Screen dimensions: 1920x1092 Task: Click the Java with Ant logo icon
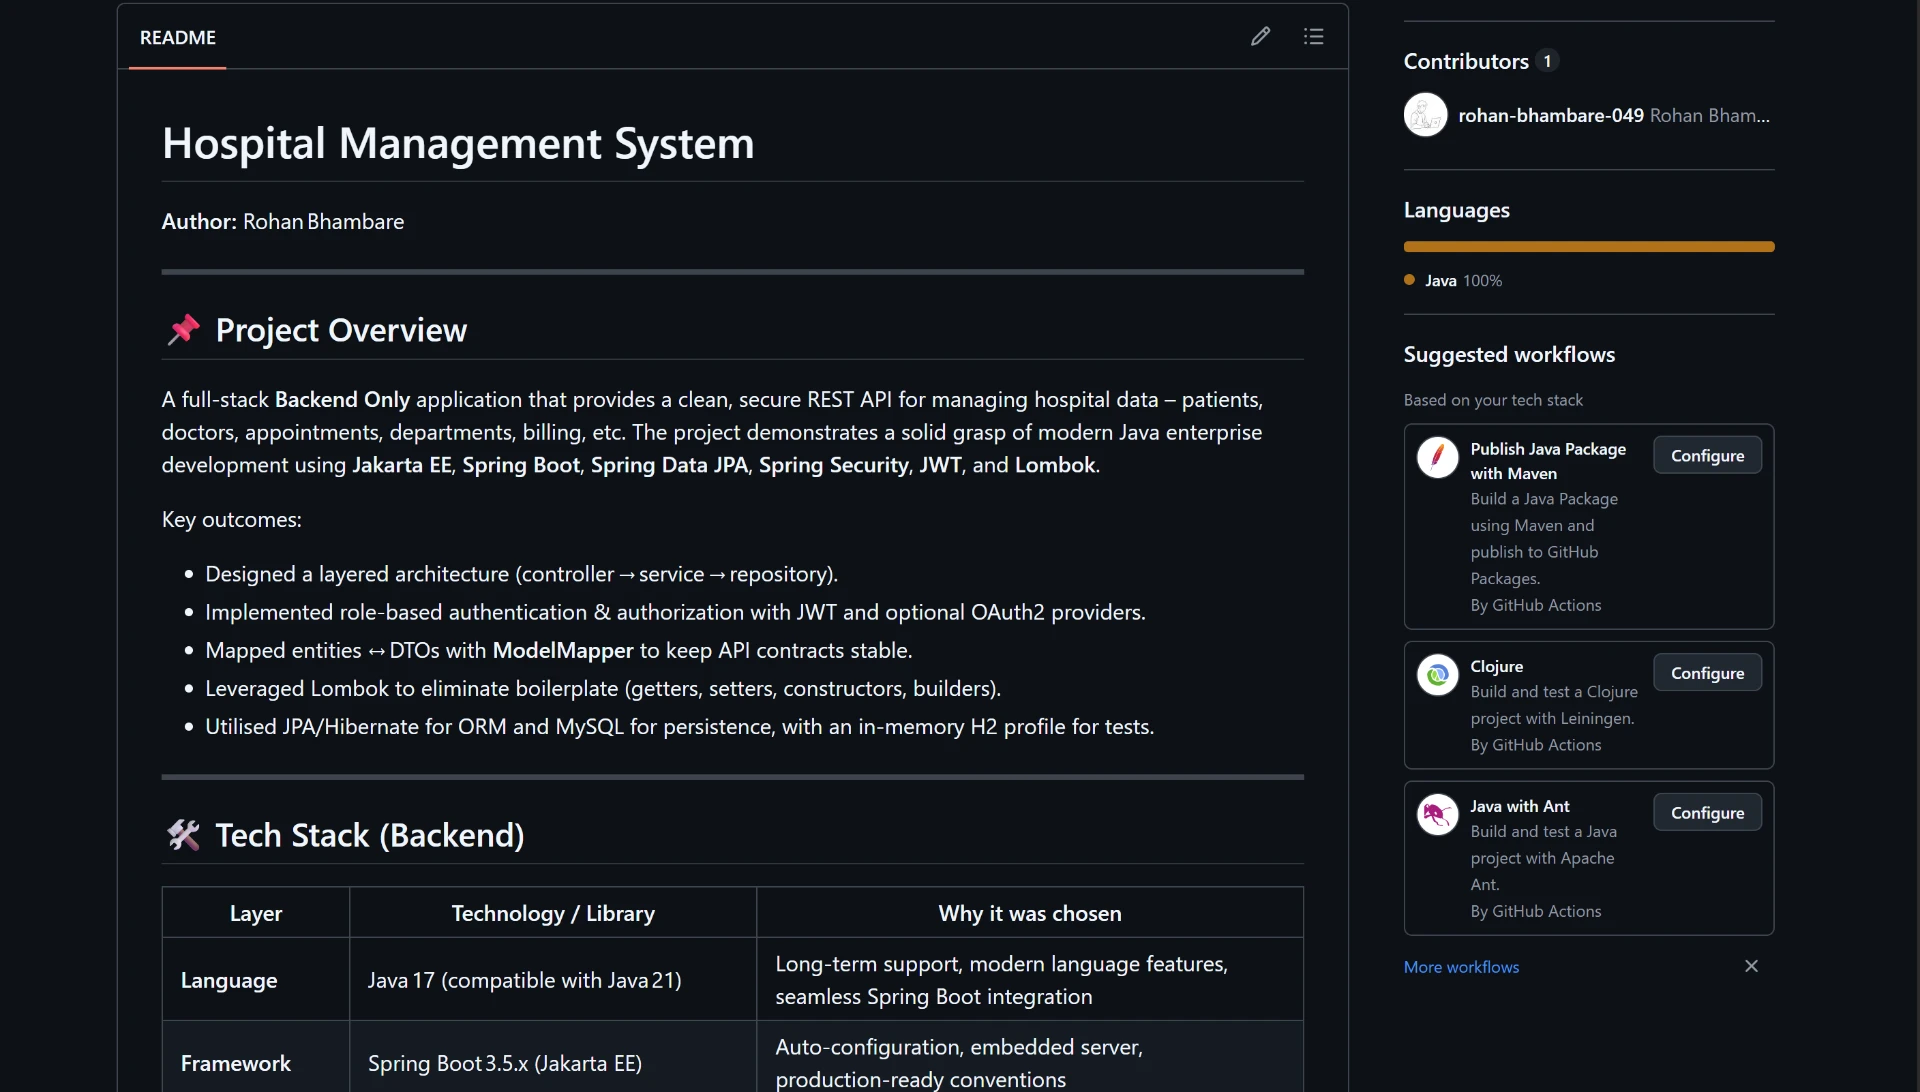pyautogui.click(x=1438, y=815)
